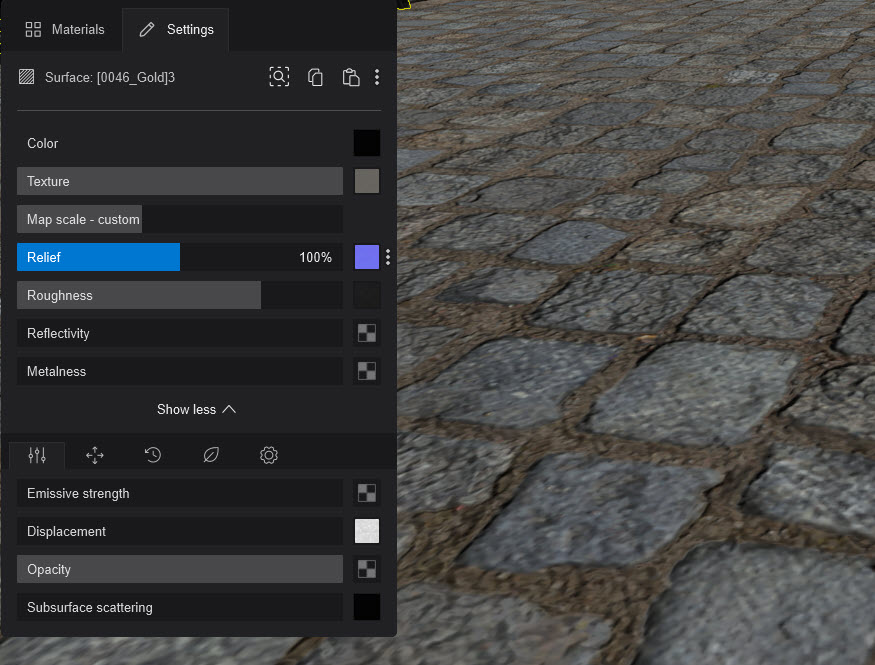Select the Settings tab
This screenshot has height=665, width=875.
click(x=176, y=30)
